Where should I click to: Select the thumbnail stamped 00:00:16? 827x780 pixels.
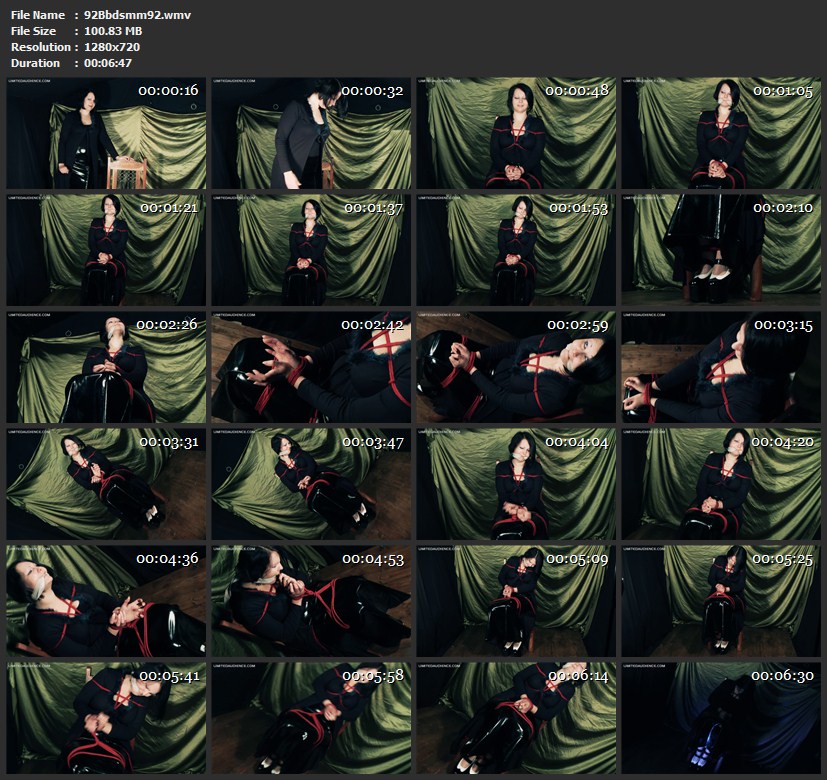click(106, 133)
